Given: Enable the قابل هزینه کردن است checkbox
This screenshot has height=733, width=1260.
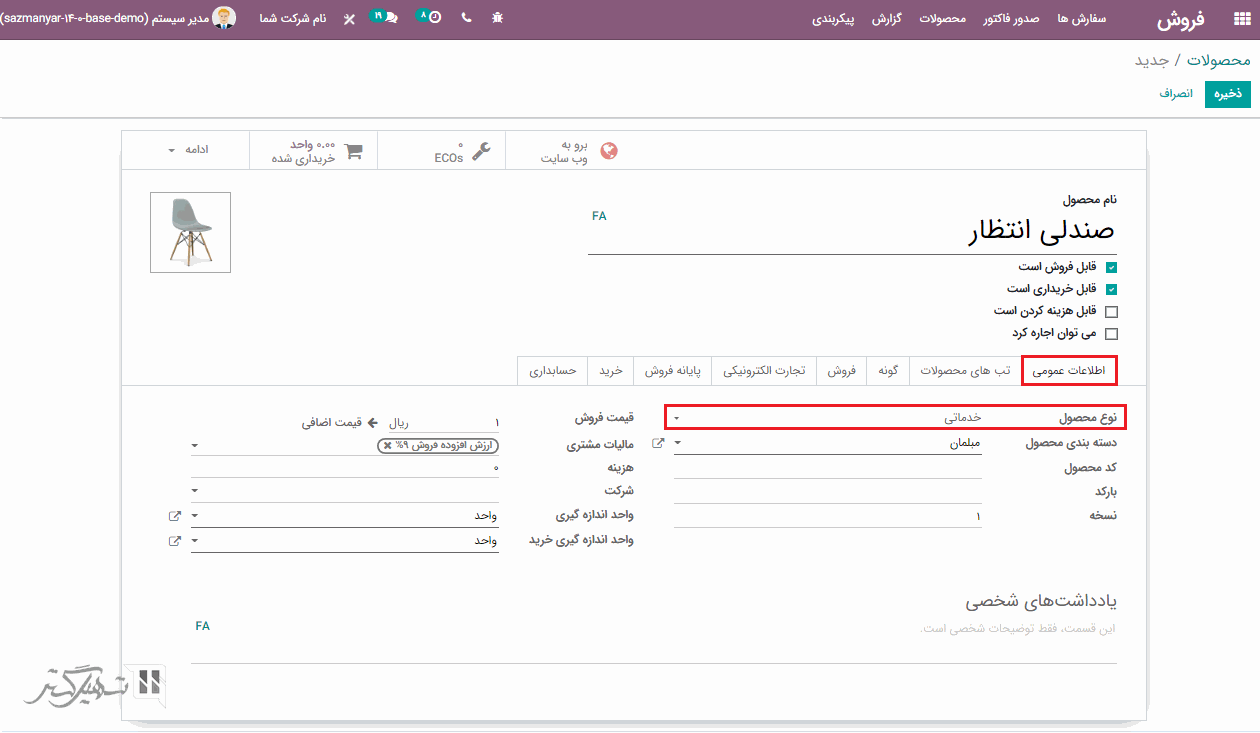Looking at the screenshot, I should pos(1111,312).
